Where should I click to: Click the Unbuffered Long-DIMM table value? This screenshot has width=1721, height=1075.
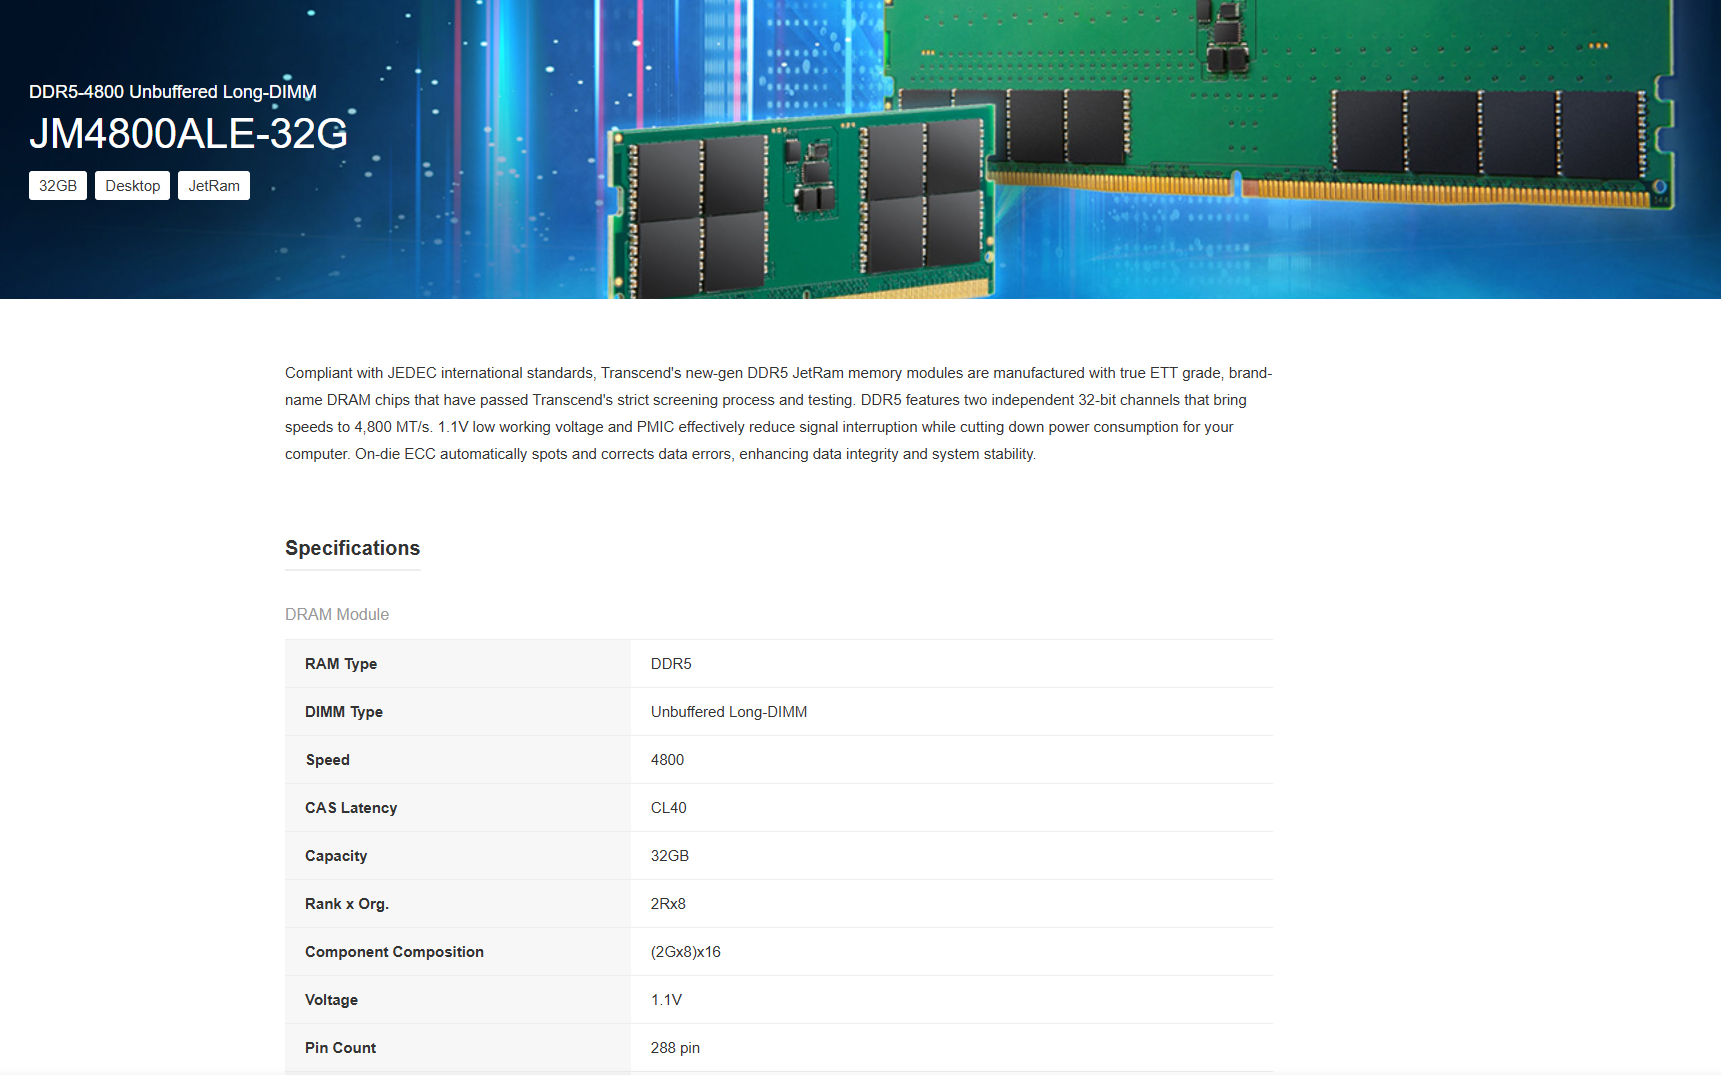(729, 712)
